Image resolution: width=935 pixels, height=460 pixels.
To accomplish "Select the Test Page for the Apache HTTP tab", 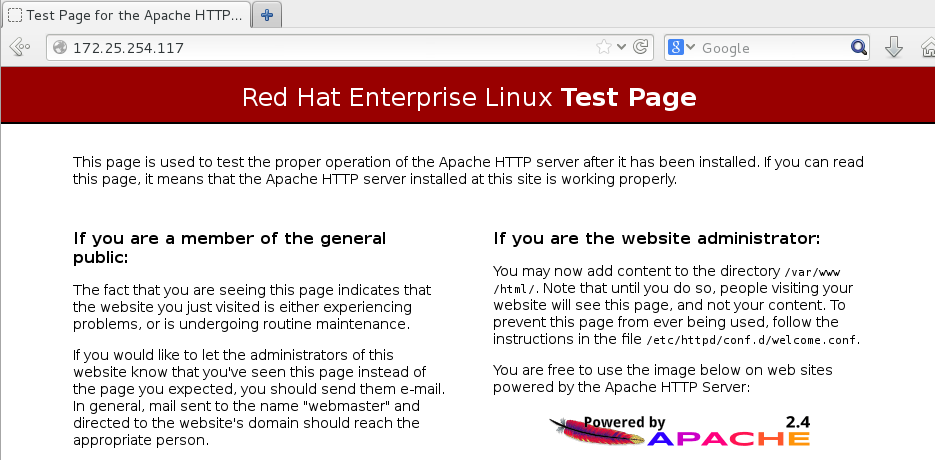I will [x=126, y=16].
